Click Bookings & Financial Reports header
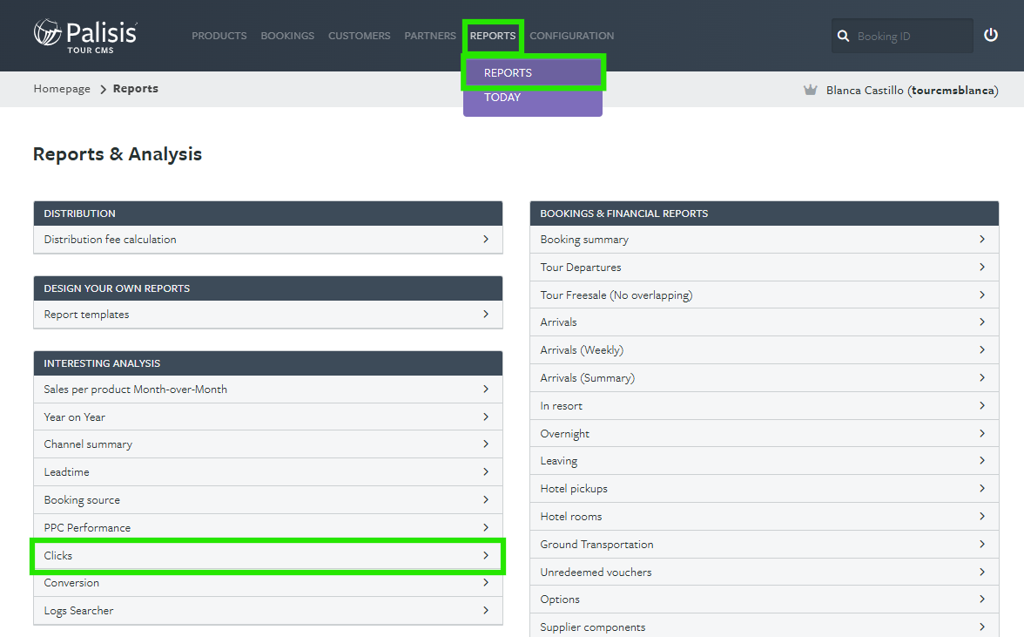The width and height of the screenshot is (1024, 637). (x=764, y=214)
